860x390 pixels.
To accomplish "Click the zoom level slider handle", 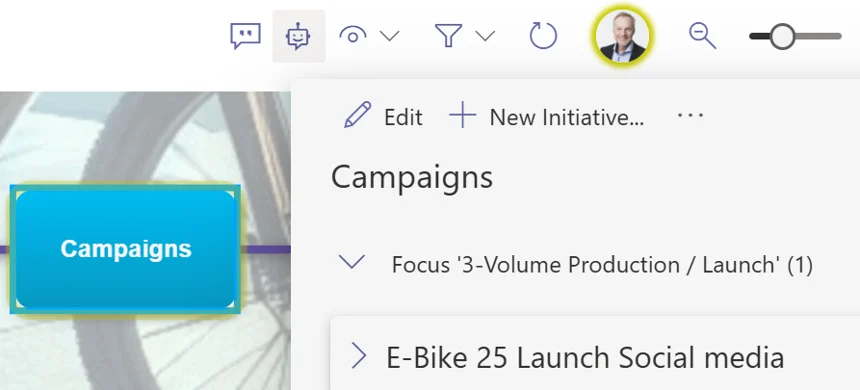I will pyautogui.click(x=782, y=36).
